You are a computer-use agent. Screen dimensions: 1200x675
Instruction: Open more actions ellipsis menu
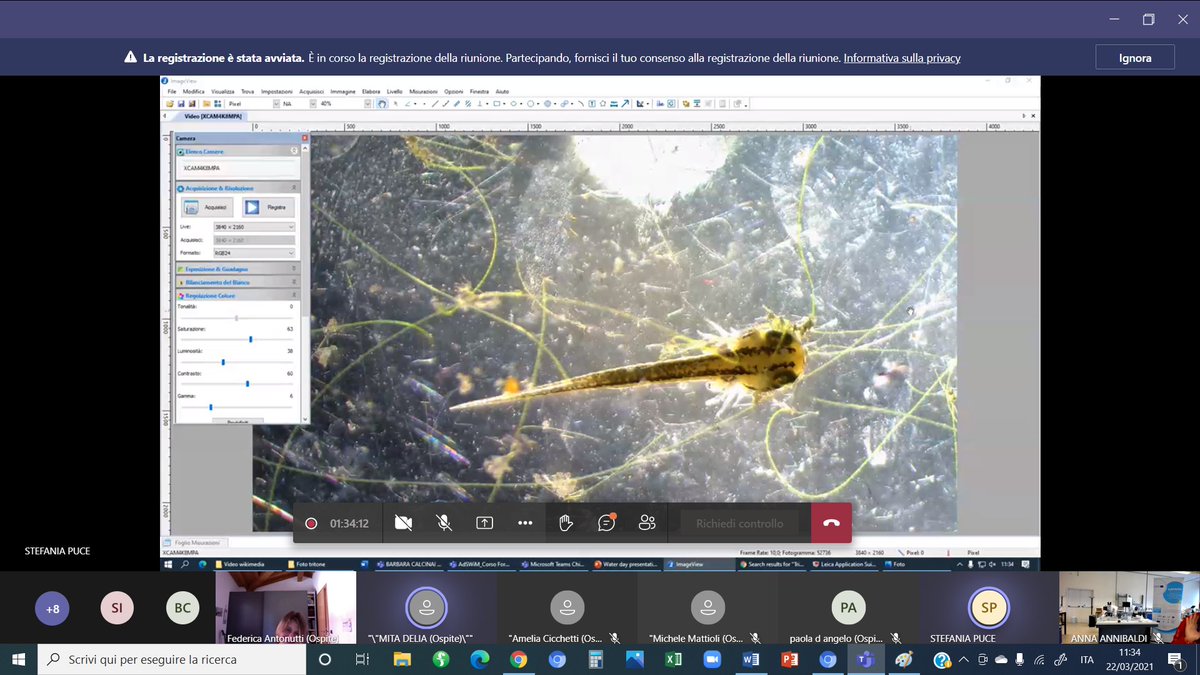tap(525, 523)
